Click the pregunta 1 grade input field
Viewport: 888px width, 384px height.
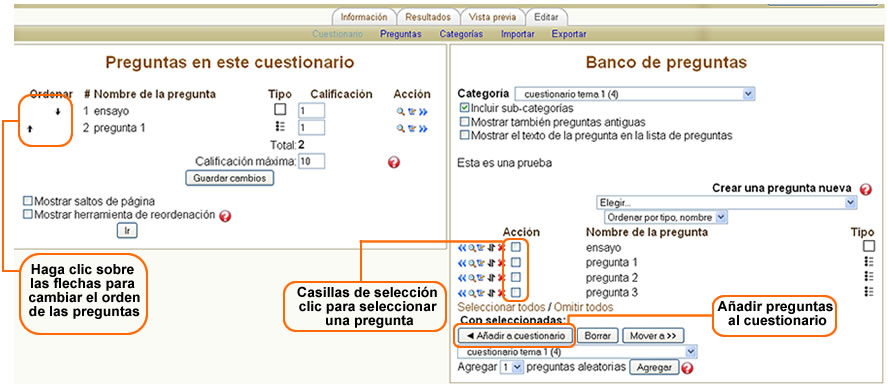point(311,128)
